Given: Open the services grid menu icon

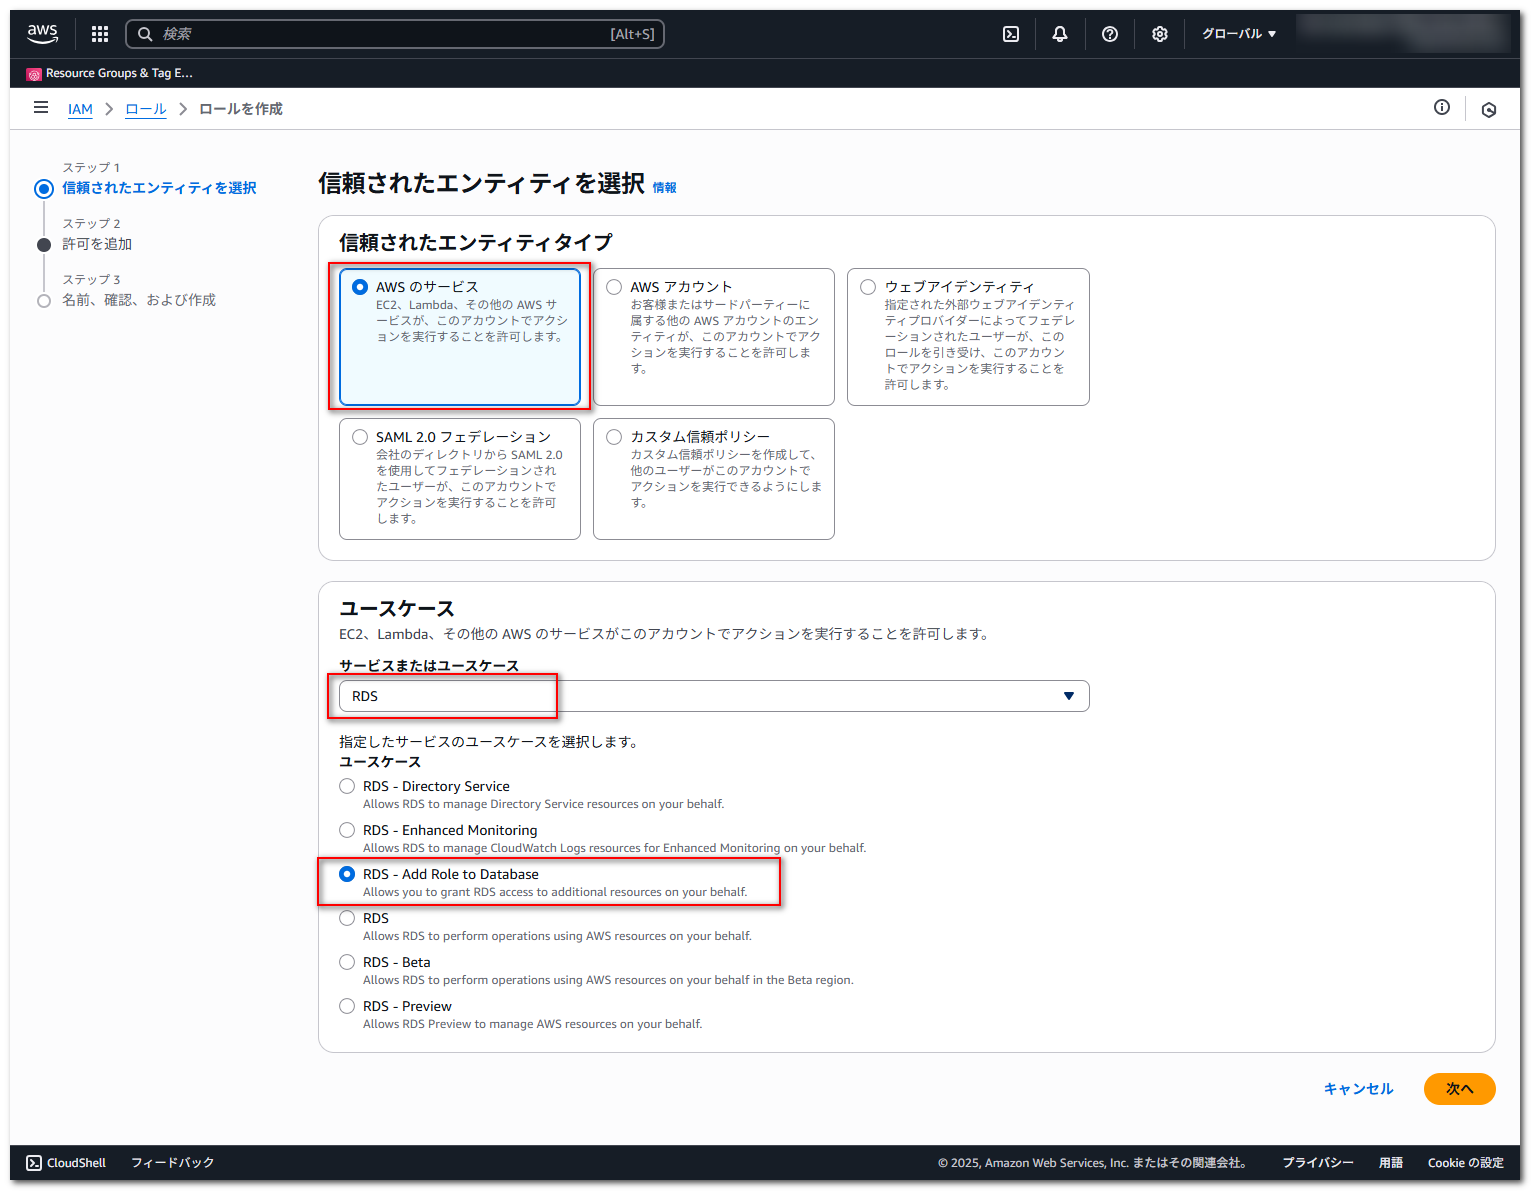Looking at the screenshot, I should (x=100, y=34).
